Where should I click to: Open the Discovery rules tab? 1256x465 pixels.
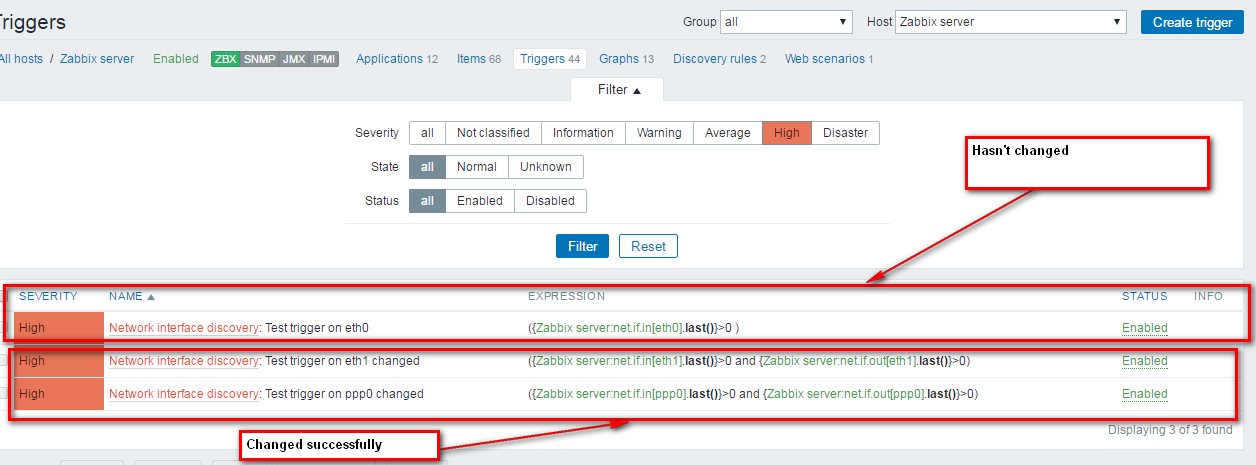click(x=719, y=59)
